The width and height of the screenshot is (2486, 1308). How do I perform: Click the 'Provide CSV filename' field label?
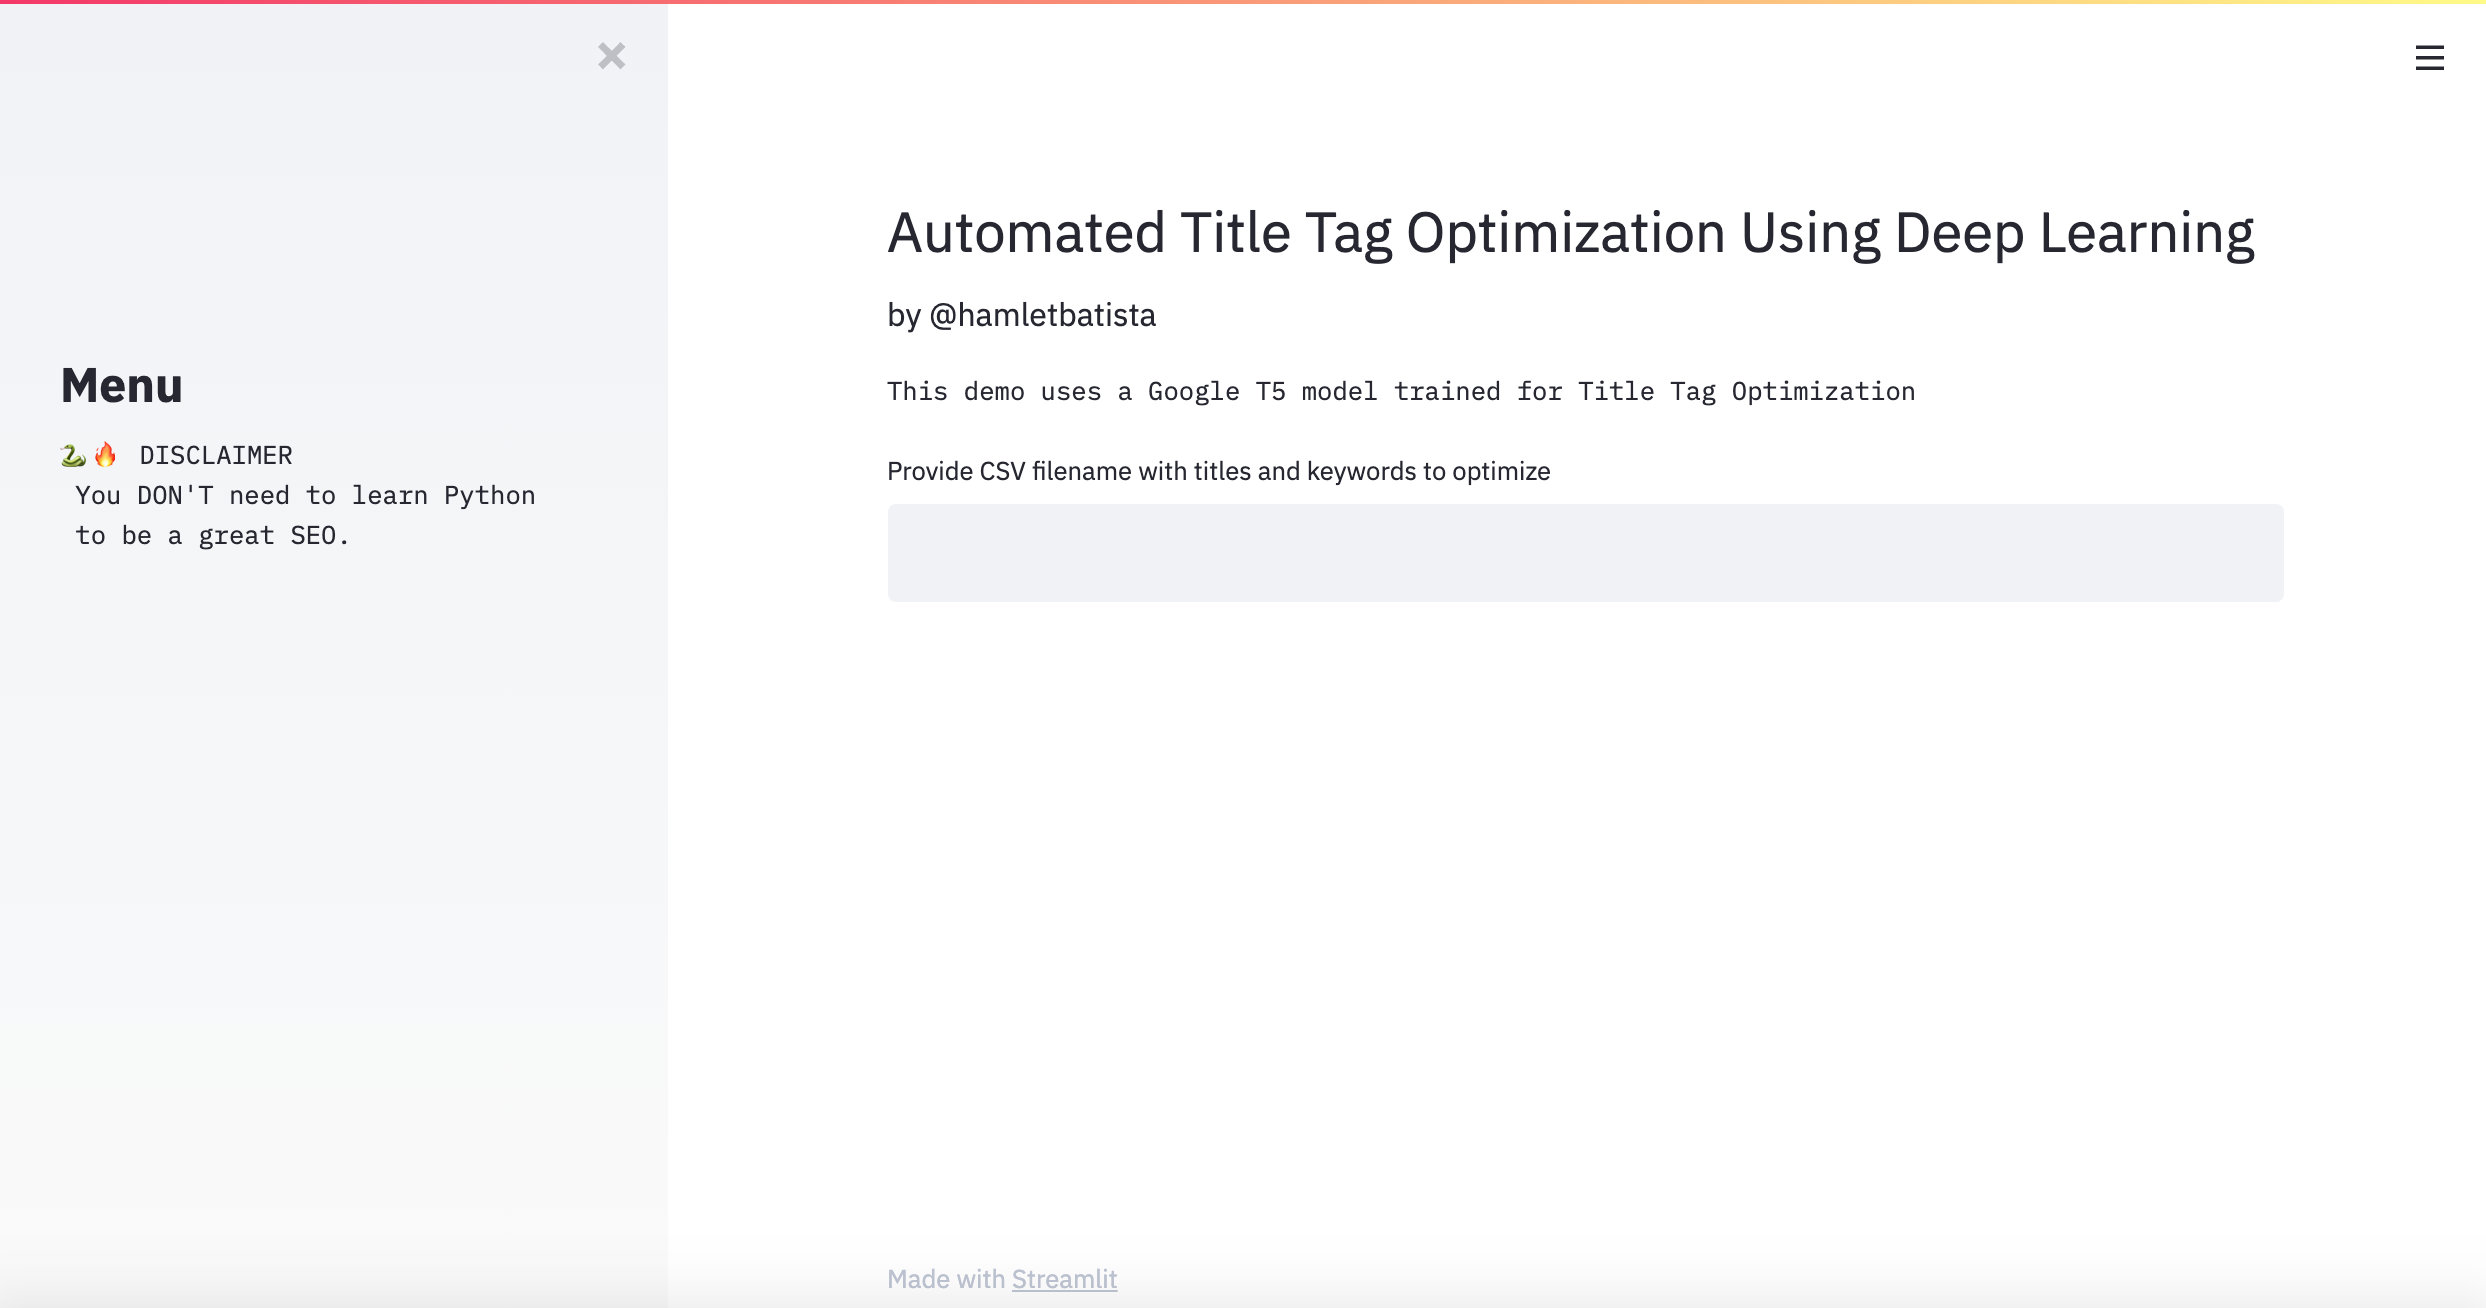point(1218,471)
